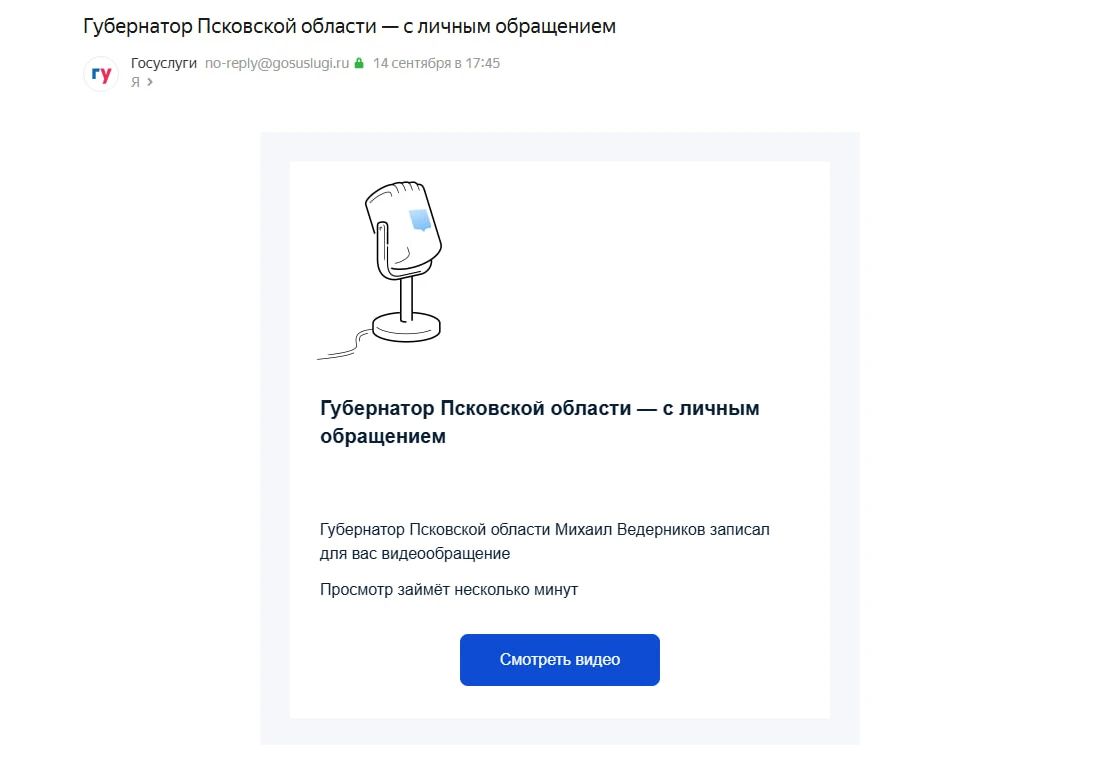The height and width of the screenshot is (774, 1106).
Task: Click the green lock security icon
Action: [359, 63]
